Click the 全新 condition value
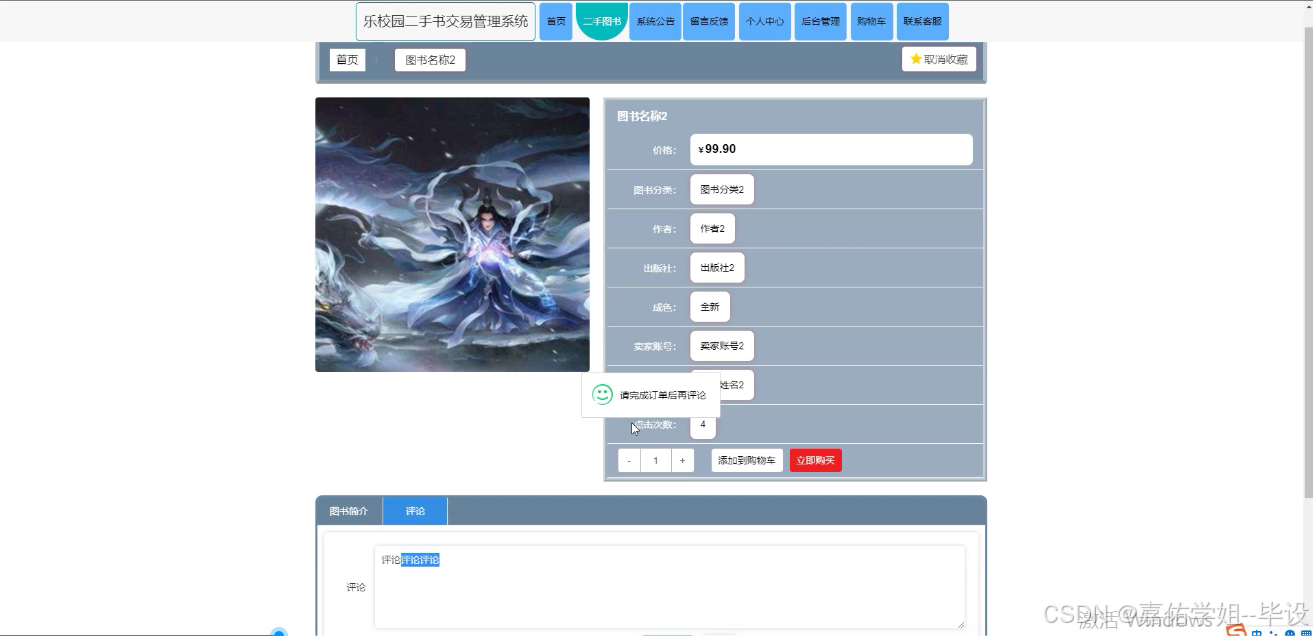Screen dimensions: 1313x636 pyautogui.click(x=710, y=307)
